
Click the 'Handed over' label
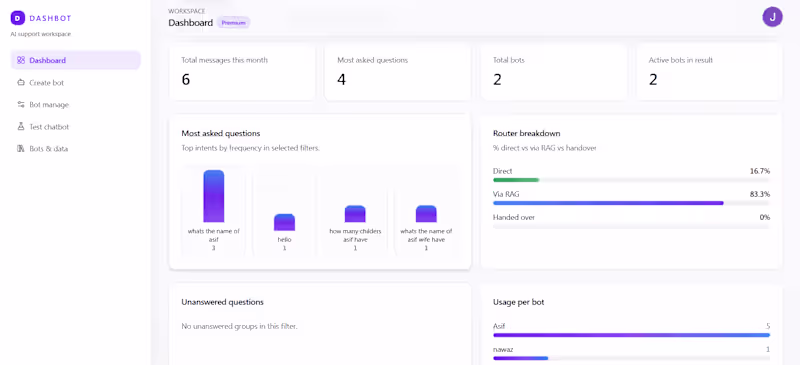click(514, 217)
